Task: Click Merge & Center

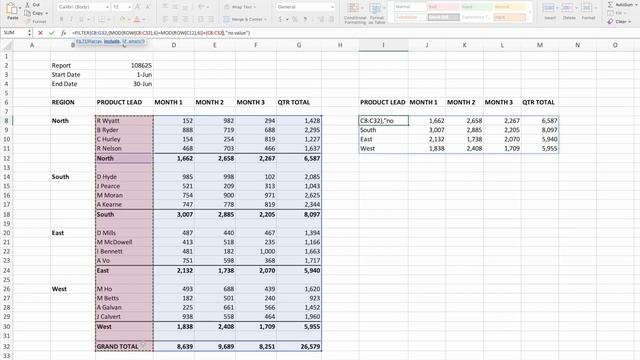Action: coord(245,19)
